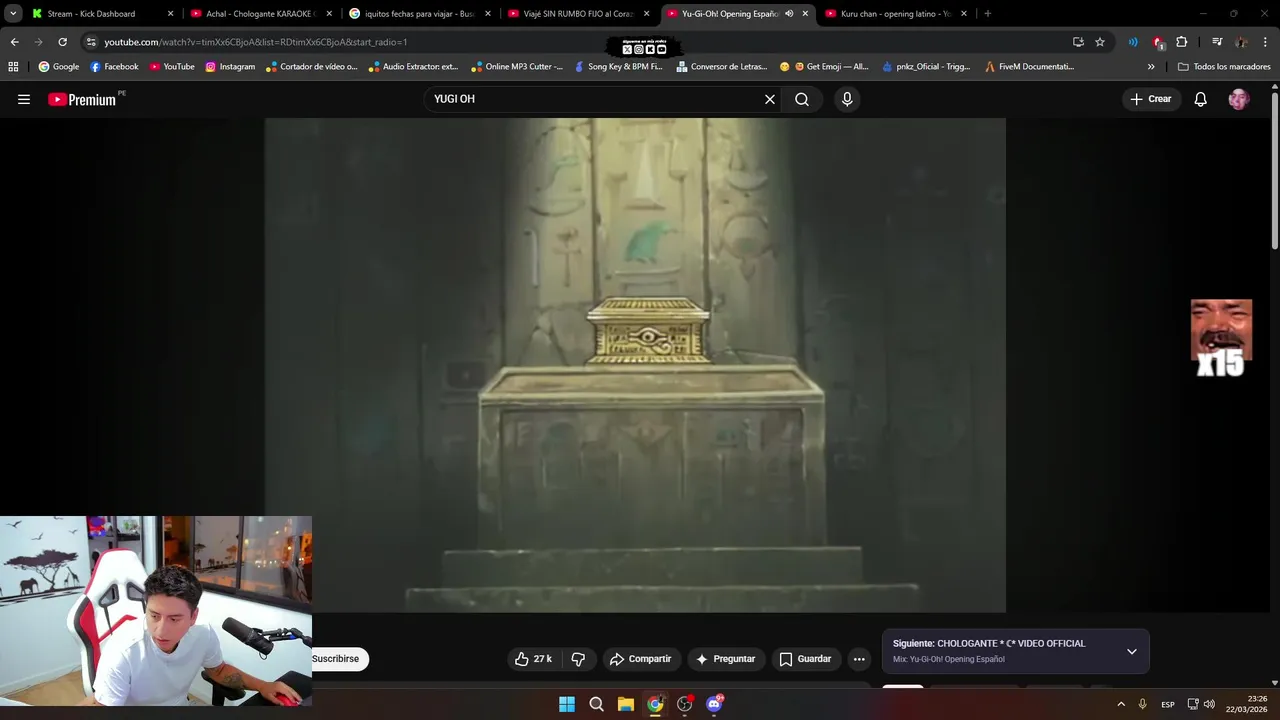Open Song Key & BPM Finder bookmark
This screenshot has width=1280, height=720.
click(618, 67)
